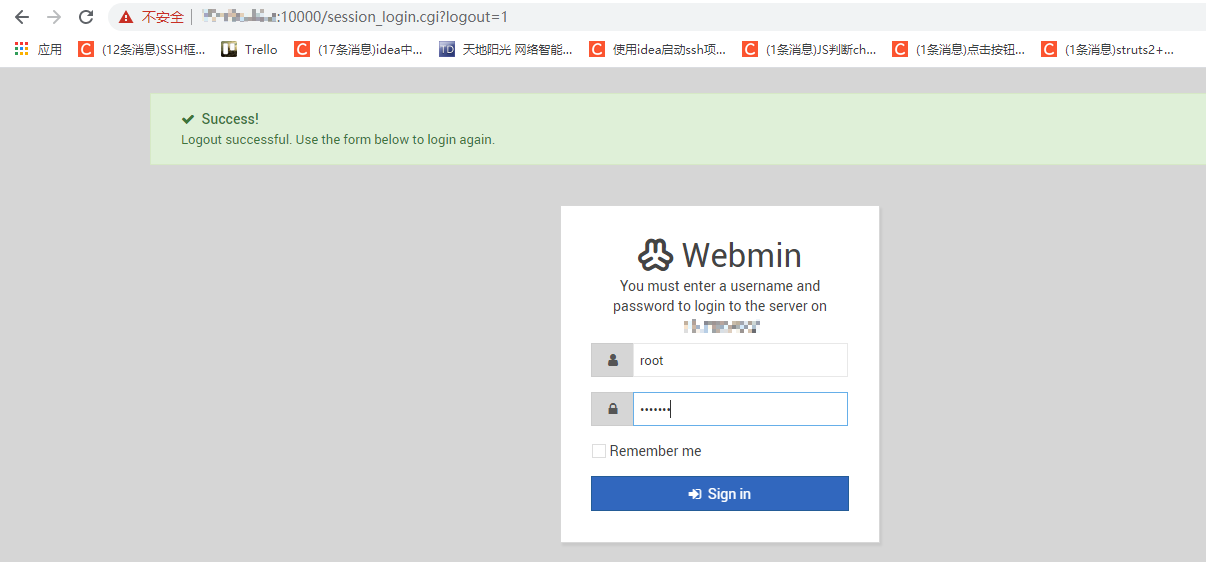The image size is (1206, 562).
Task: Click the Success checkmark icon in the alert
Action: point(188,119)
